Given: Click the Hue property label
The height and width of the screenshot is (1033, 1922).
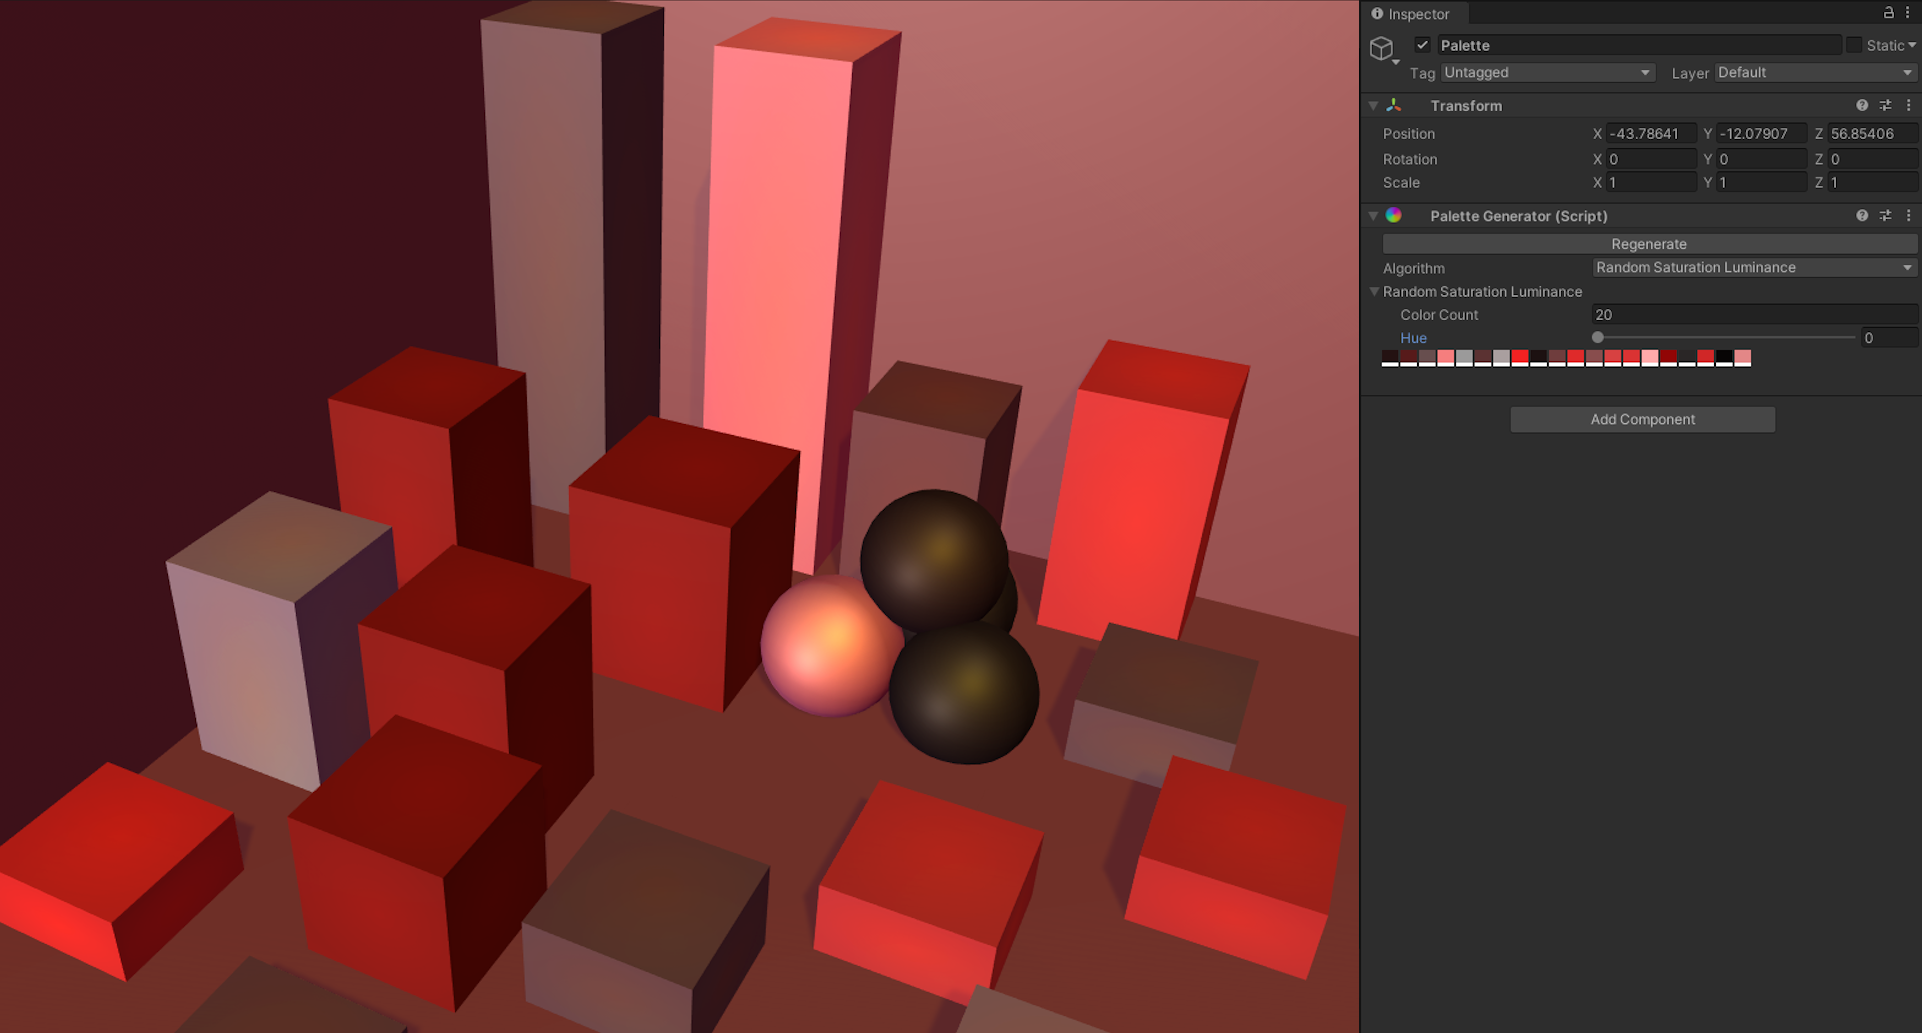Looking at the screenshot, I should tap(1413, 338).
